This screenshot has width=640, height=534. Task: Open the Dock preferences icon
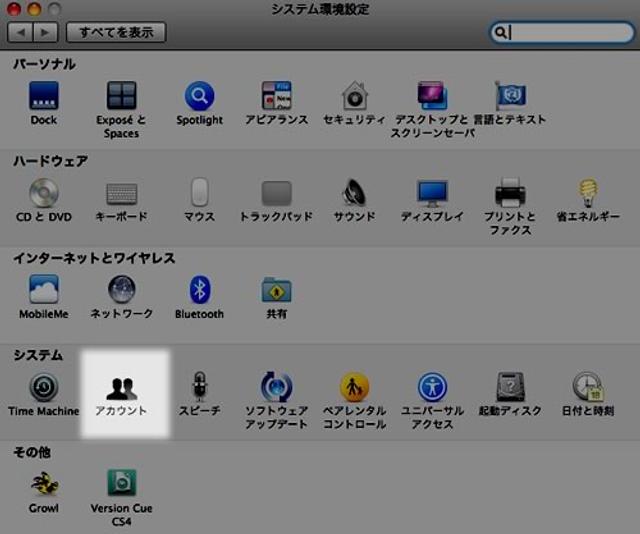43,97
